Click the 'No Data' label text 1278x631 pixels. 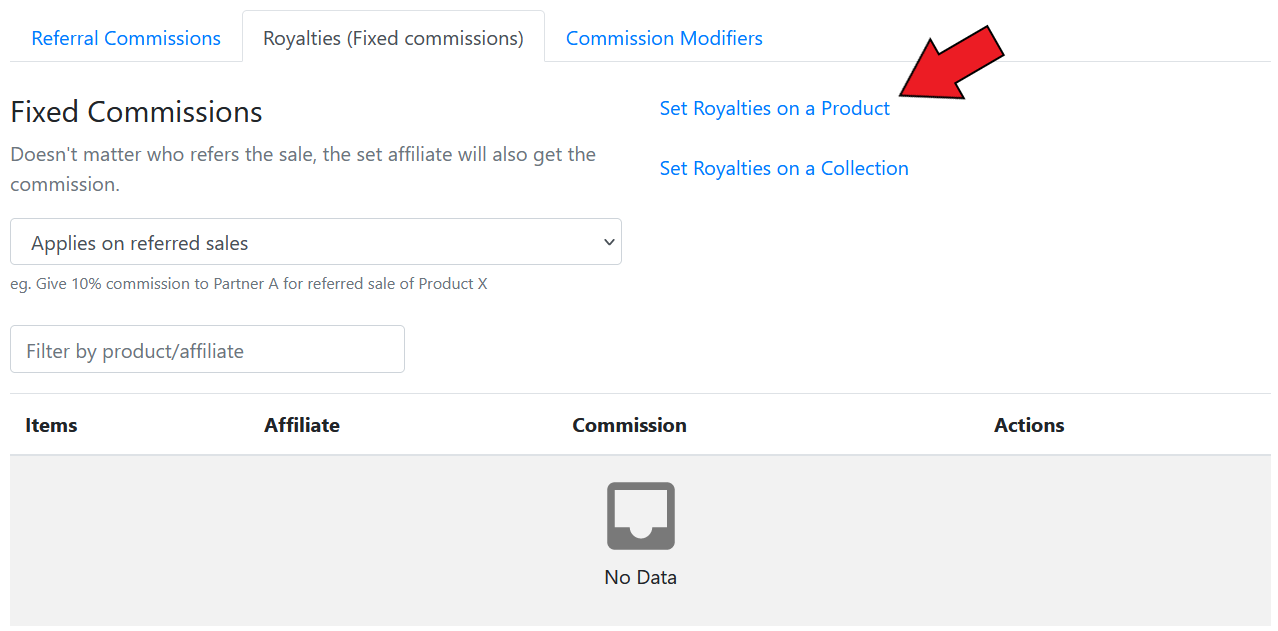(640, 577)
